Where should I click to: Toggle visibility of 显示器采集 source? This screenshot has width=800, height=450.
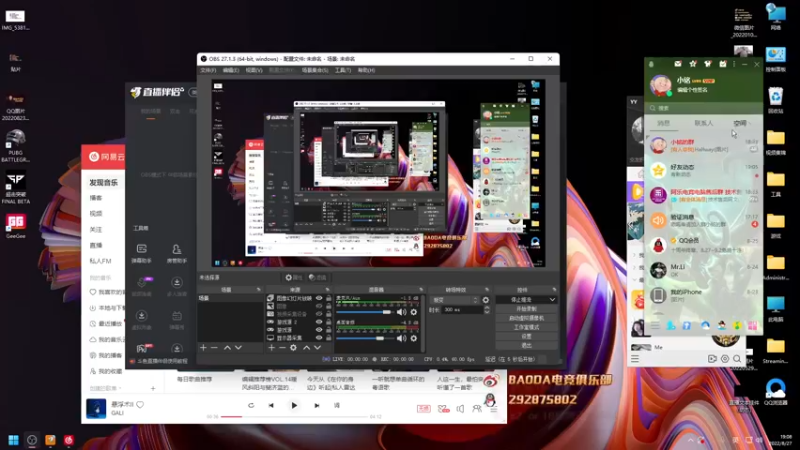pos(319,338)
